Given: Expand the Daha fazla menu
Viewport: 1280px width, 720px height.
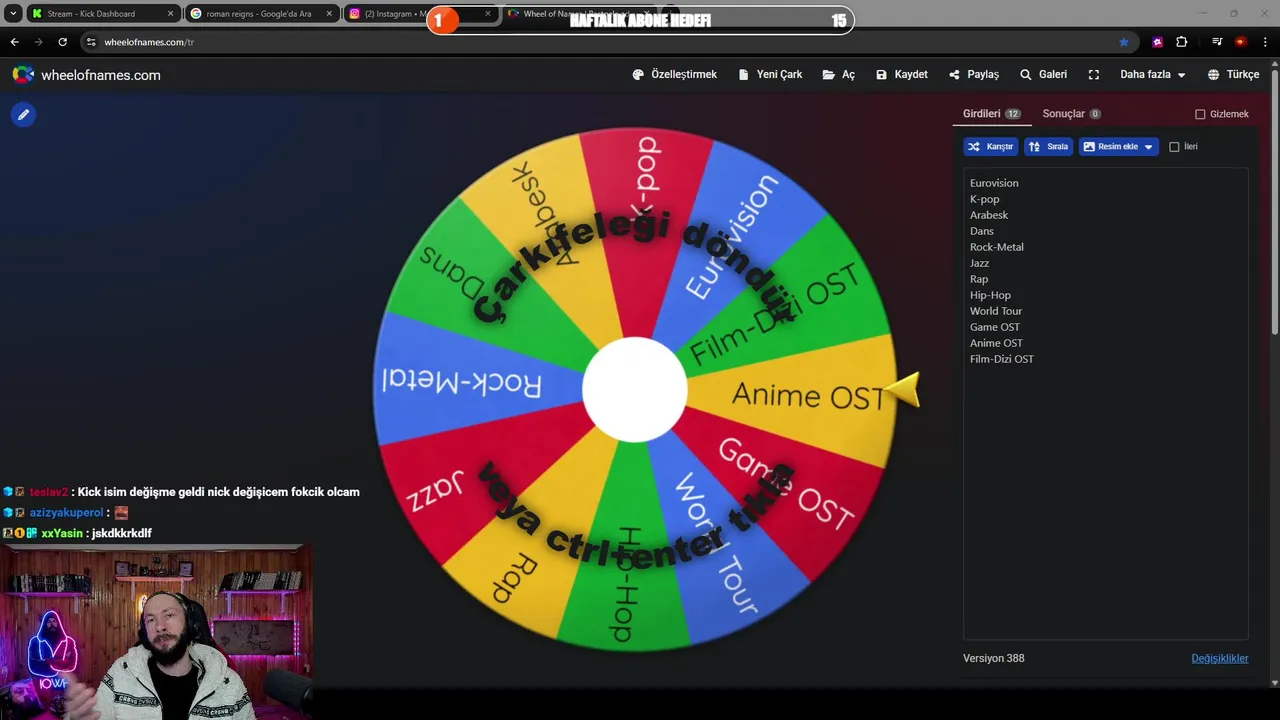Looking at the screenshot, I should [x=1152, y=75].
